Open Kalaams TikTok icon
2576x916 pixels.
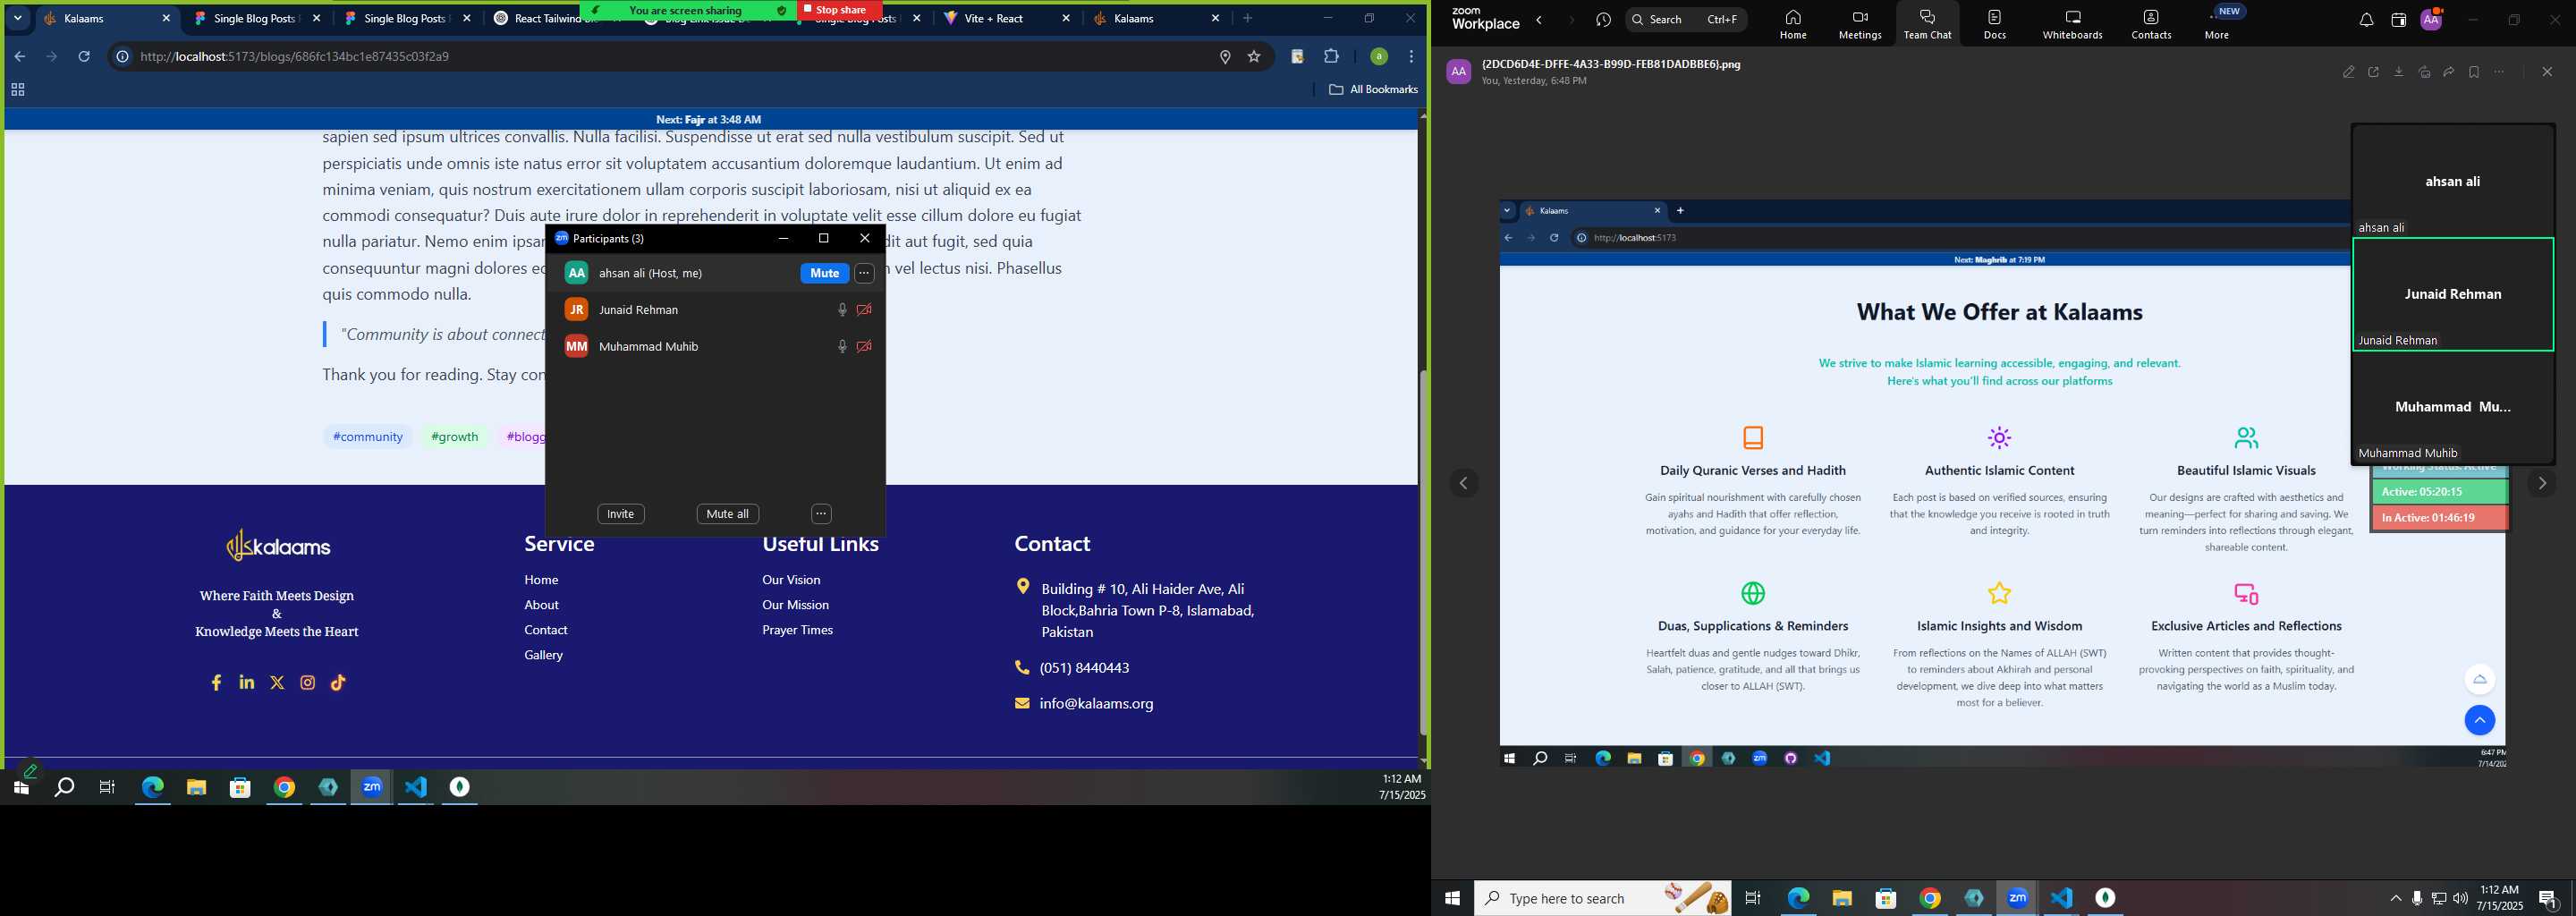[x=338, y=683]
